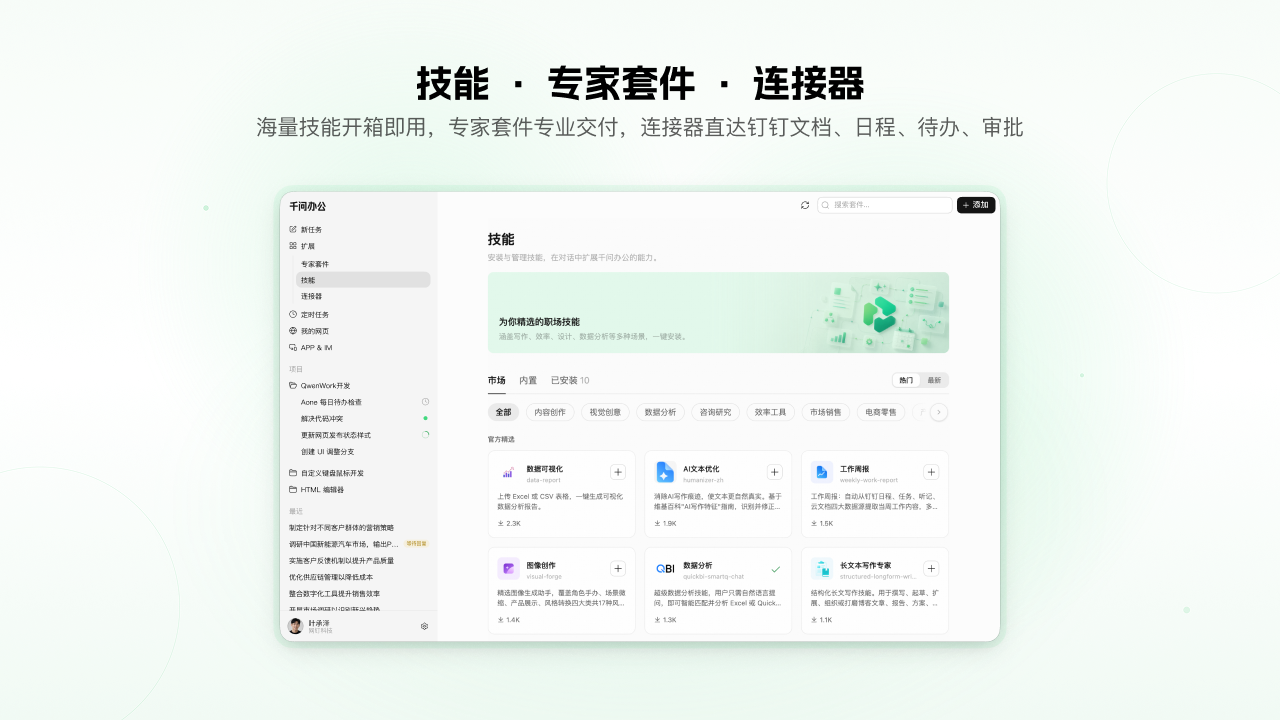Image resolution: width=1280 pixels, height=720 pixels.
Task: Filter skills by 内容创作
Action: (550, 412)
